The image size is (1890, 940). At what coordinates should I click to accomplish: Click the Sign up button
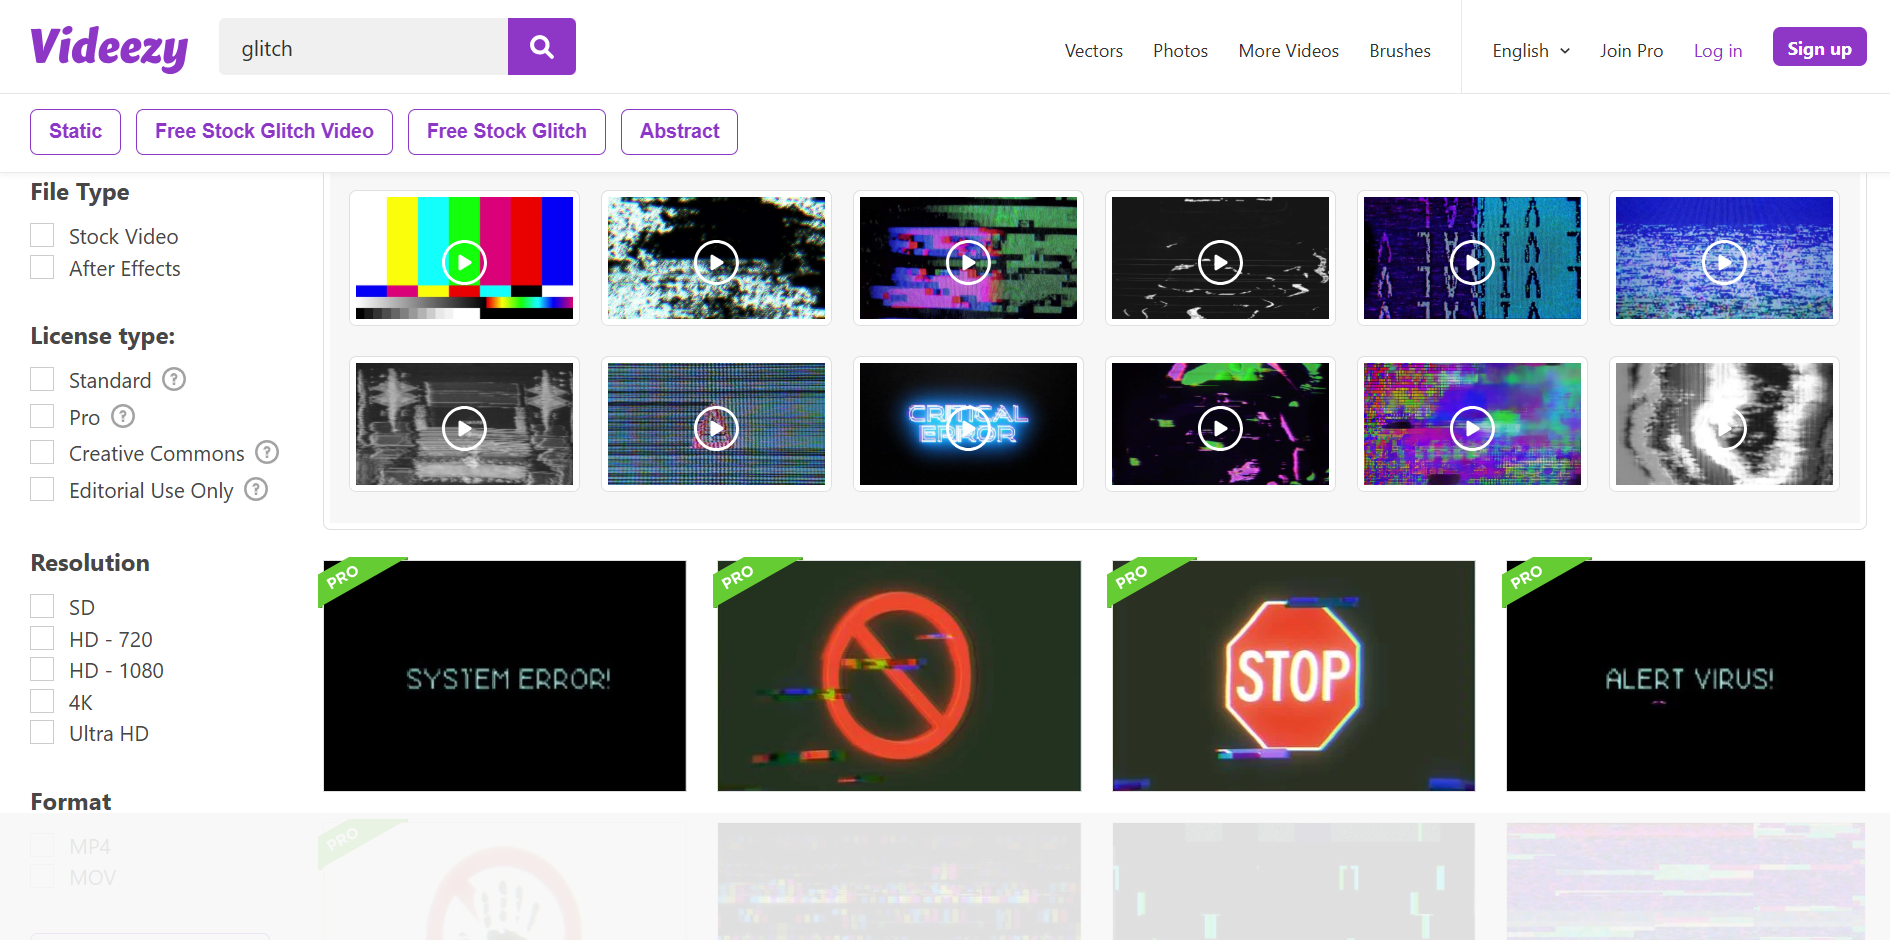(x=1819, y=46)
